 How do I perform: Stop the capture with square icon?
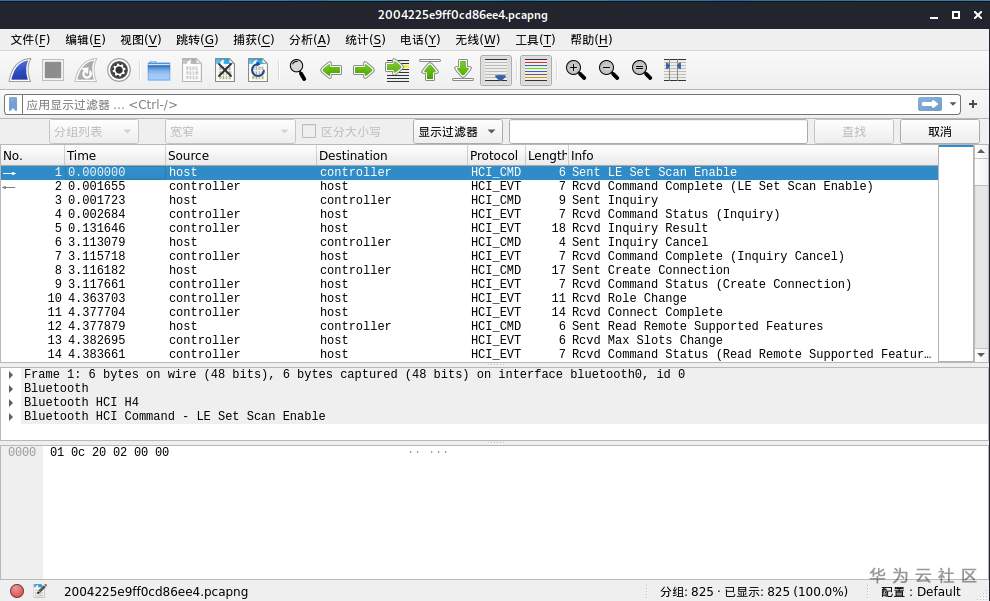[x=53, y=70]
